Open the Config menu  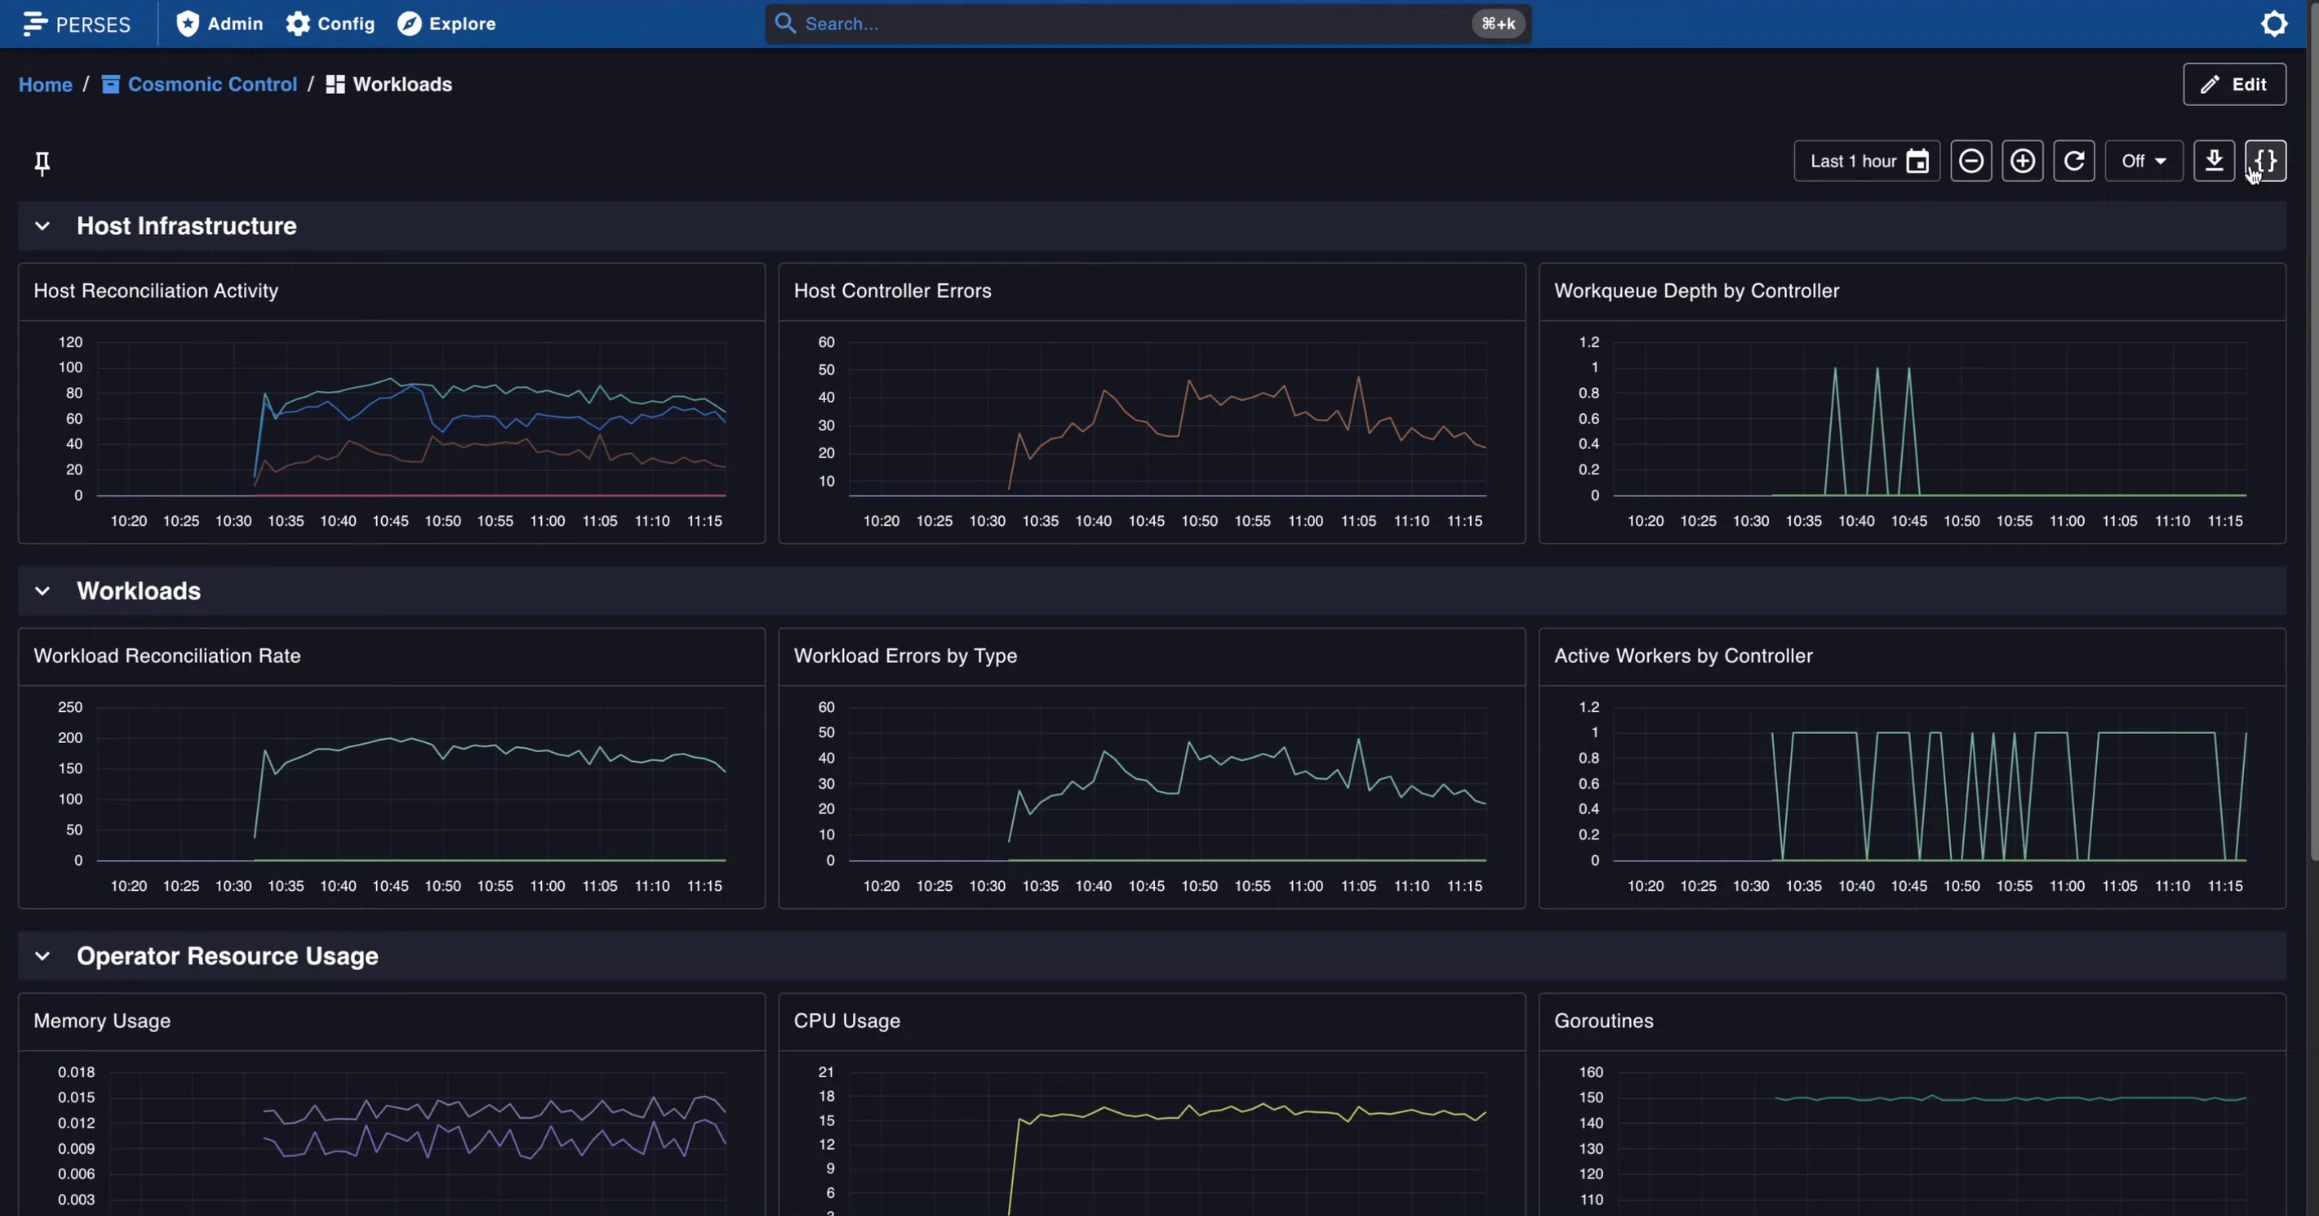click(x=330, y=24)
